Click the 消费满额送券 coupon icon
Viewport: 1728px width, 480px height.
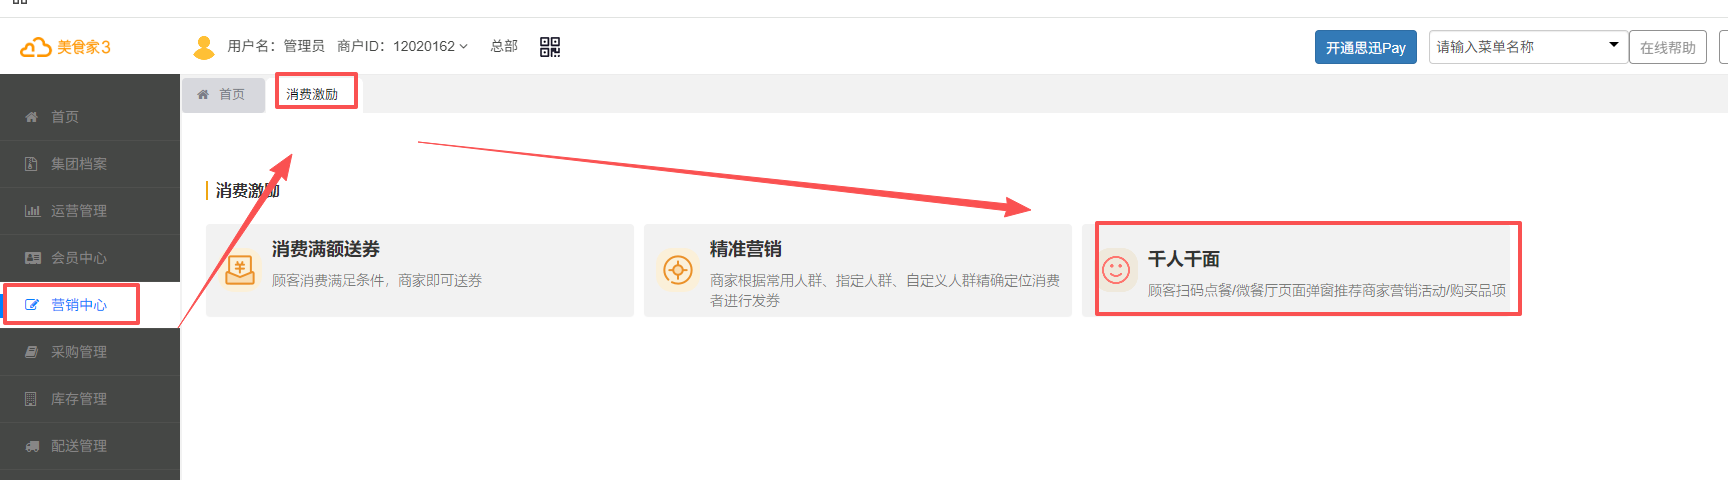point(240,270)
